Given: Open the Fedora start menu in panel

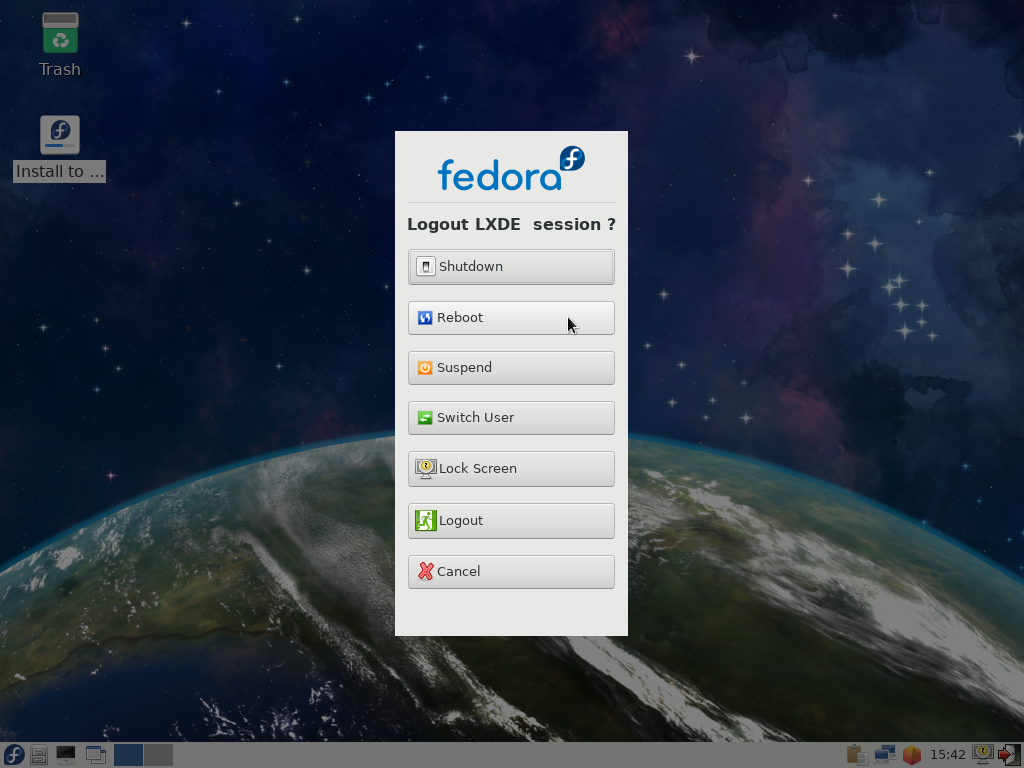Looking at the screenshot, I should click(14, 755).
